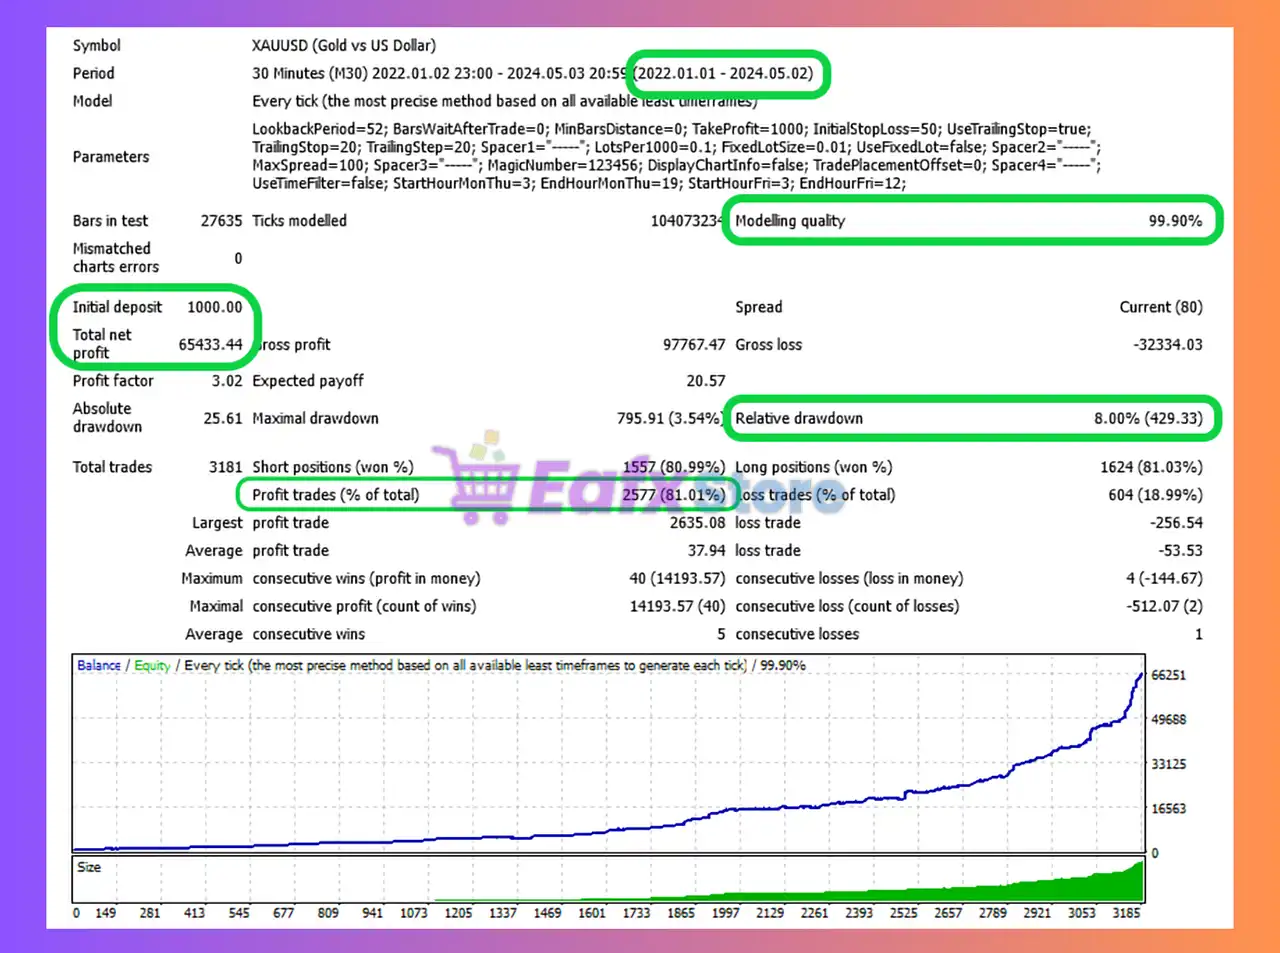Click the 66251 label on the chart axis

click(1168, 676)
